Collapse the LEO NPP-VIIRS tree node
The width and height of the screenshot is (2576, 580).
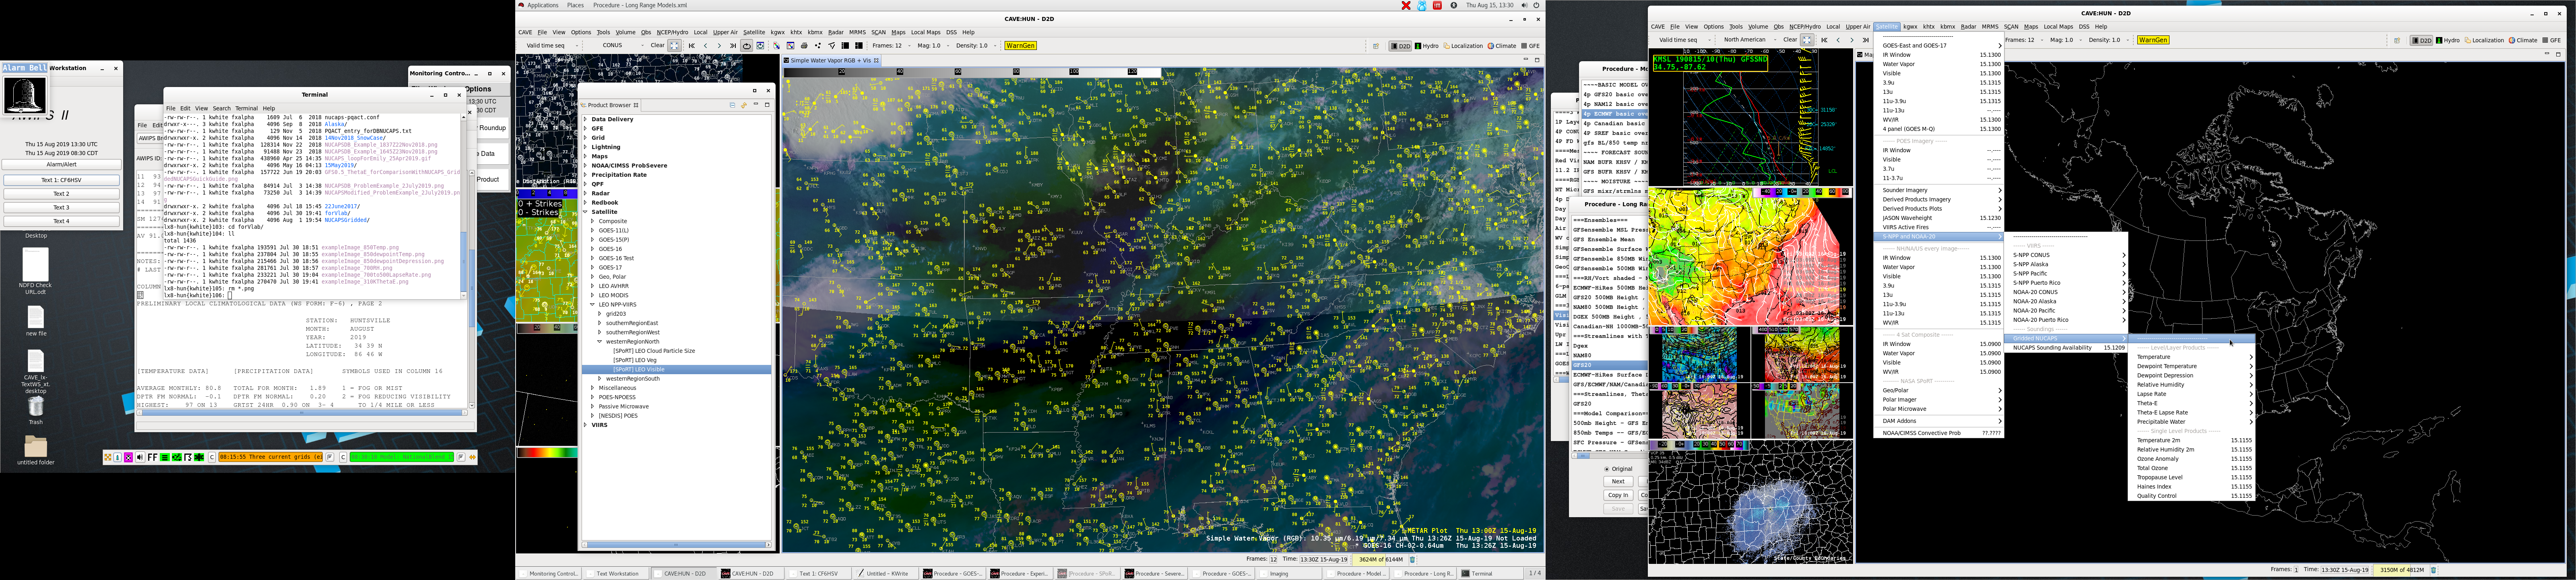593,305
